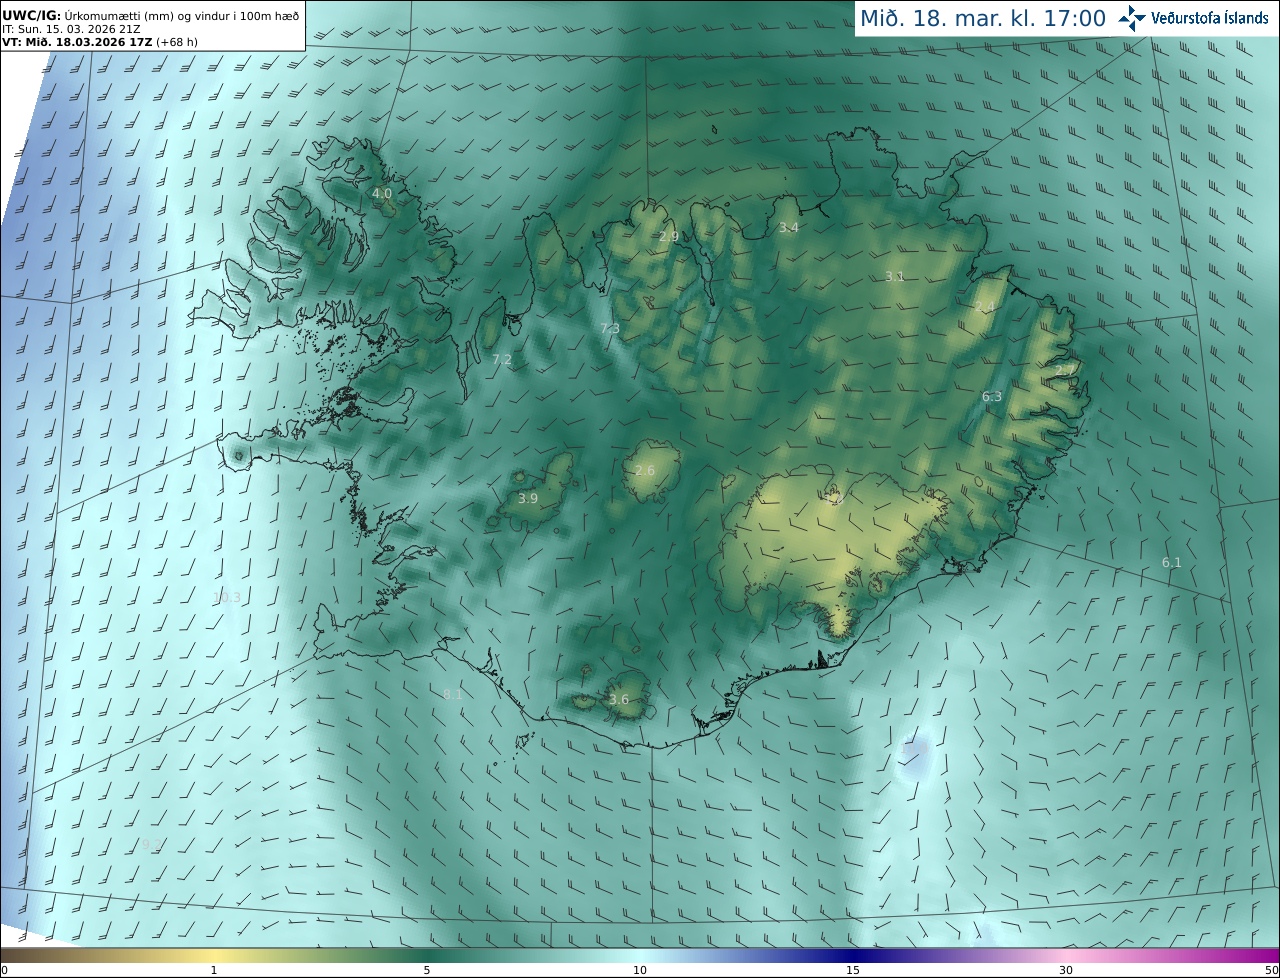Click the 3.4 map value
The height and width of the screenshot is (978, 1280).
coord(789,228)
